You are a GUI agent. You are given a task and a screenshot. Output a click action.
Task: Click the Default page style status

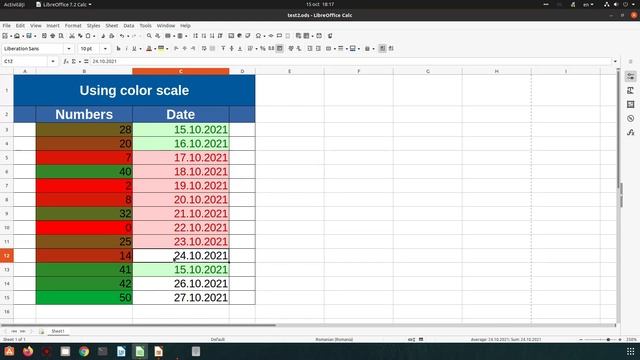(218, 339)
